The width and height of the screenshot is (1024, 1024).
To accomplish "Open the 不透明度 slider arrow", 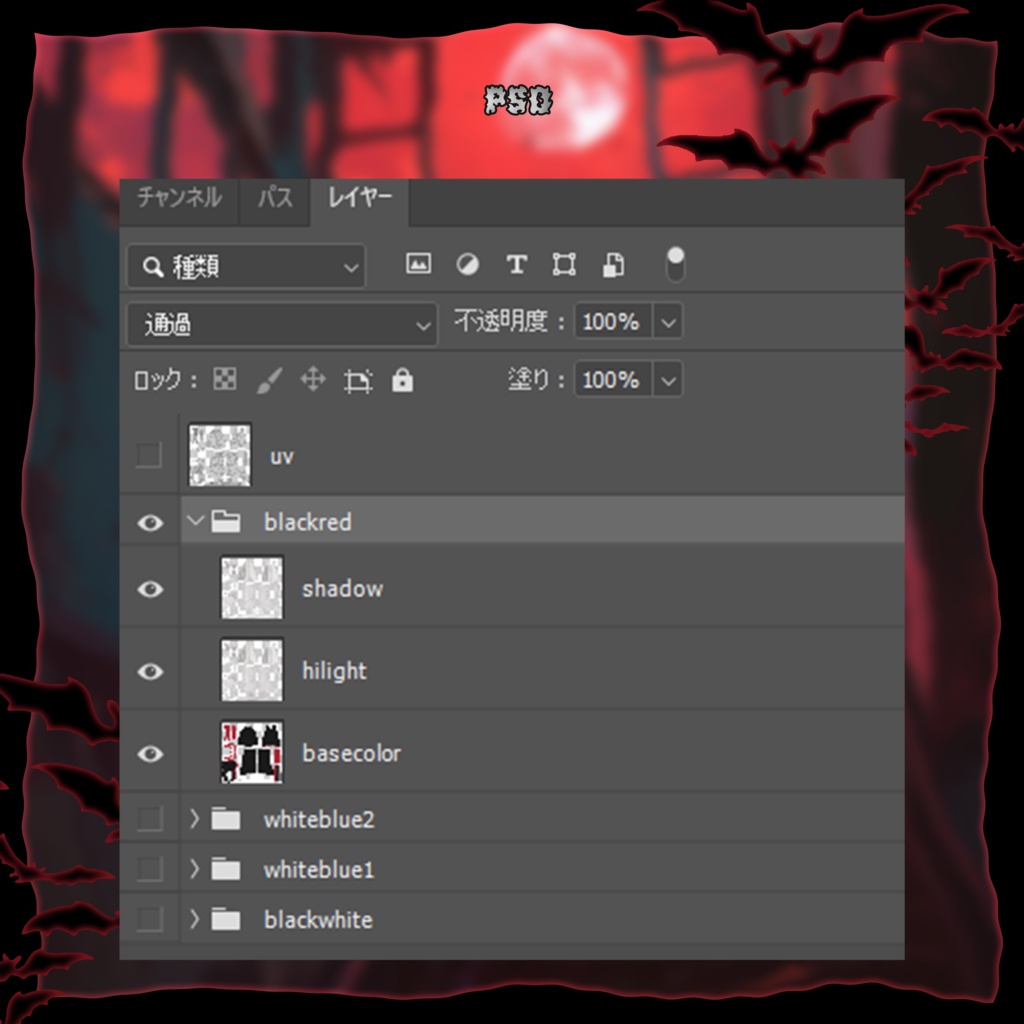I will pos(668,321).
